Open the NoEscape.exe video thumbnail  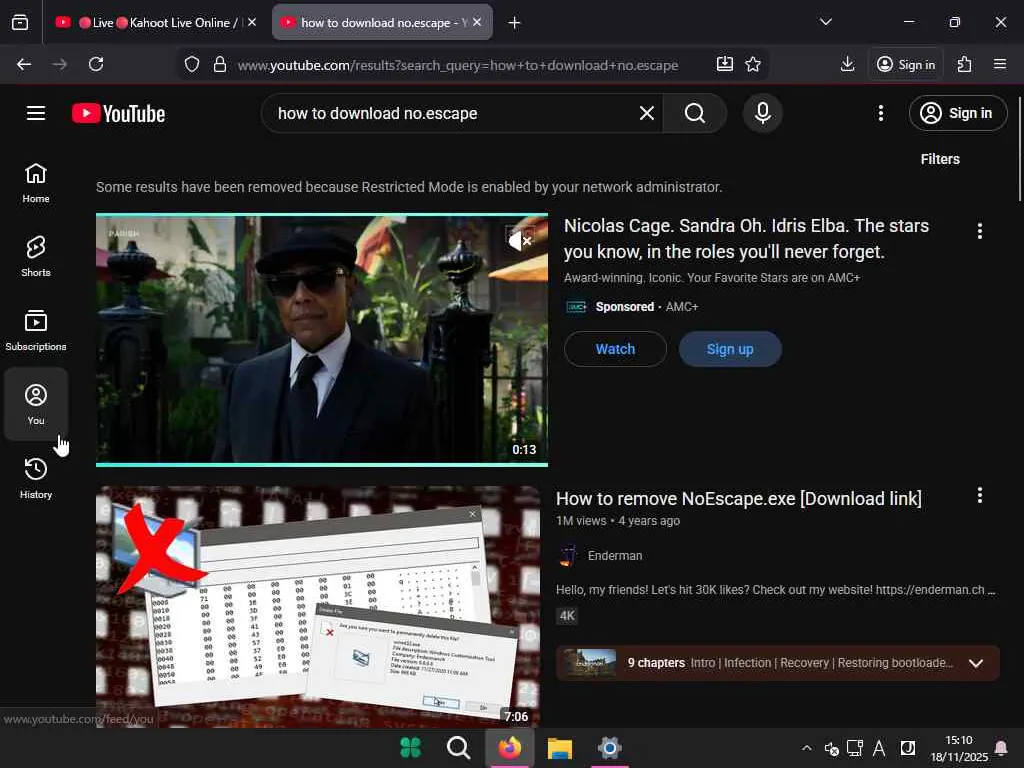point(318,607)
